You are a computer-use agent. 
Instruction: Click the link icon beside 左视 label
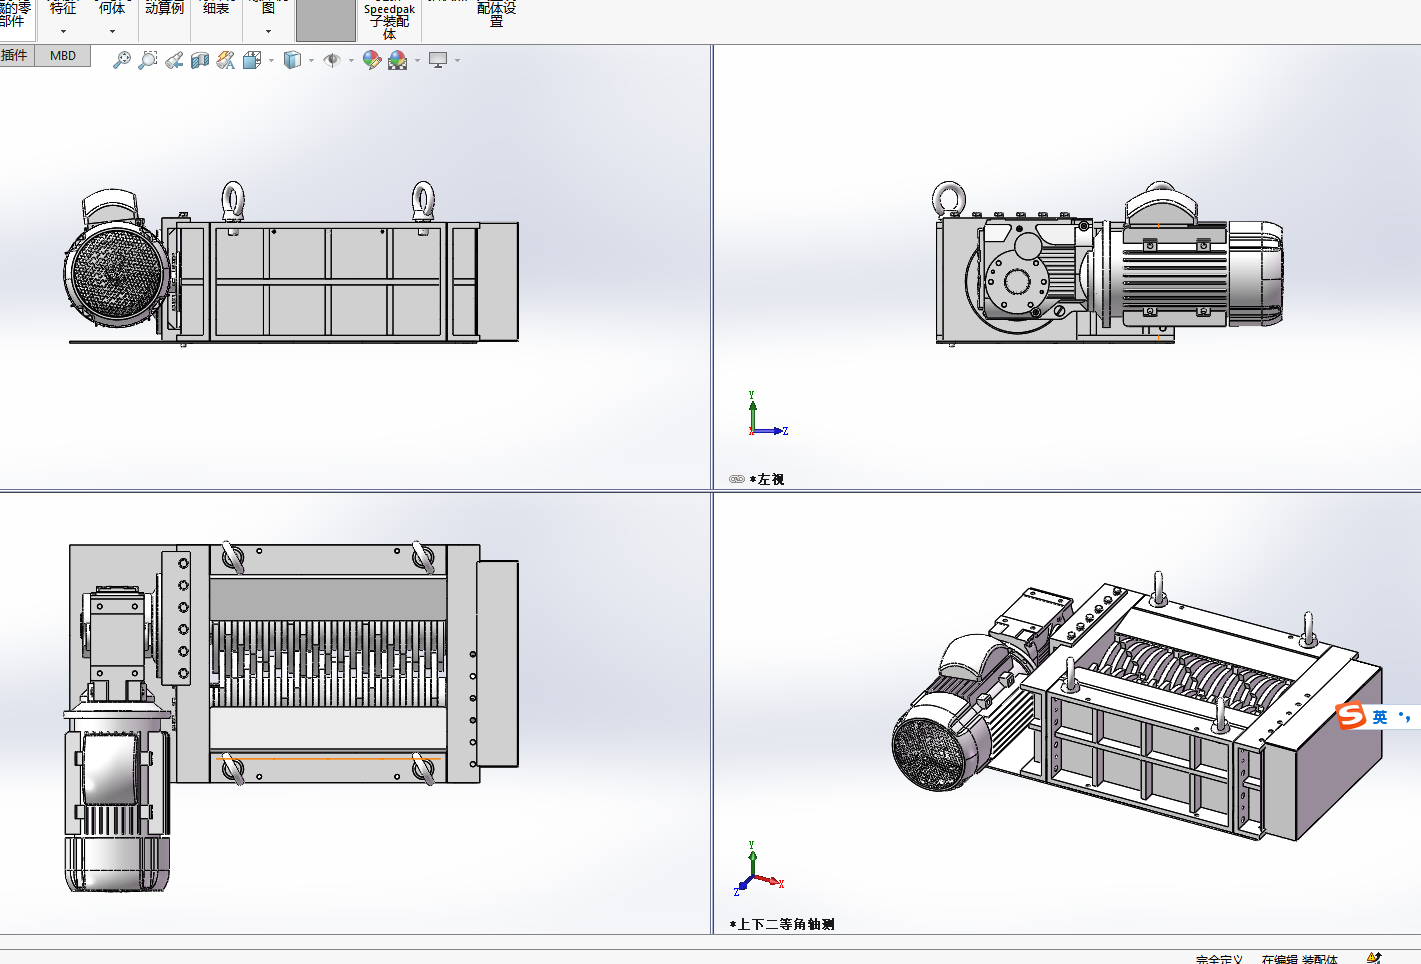(737, 479)
